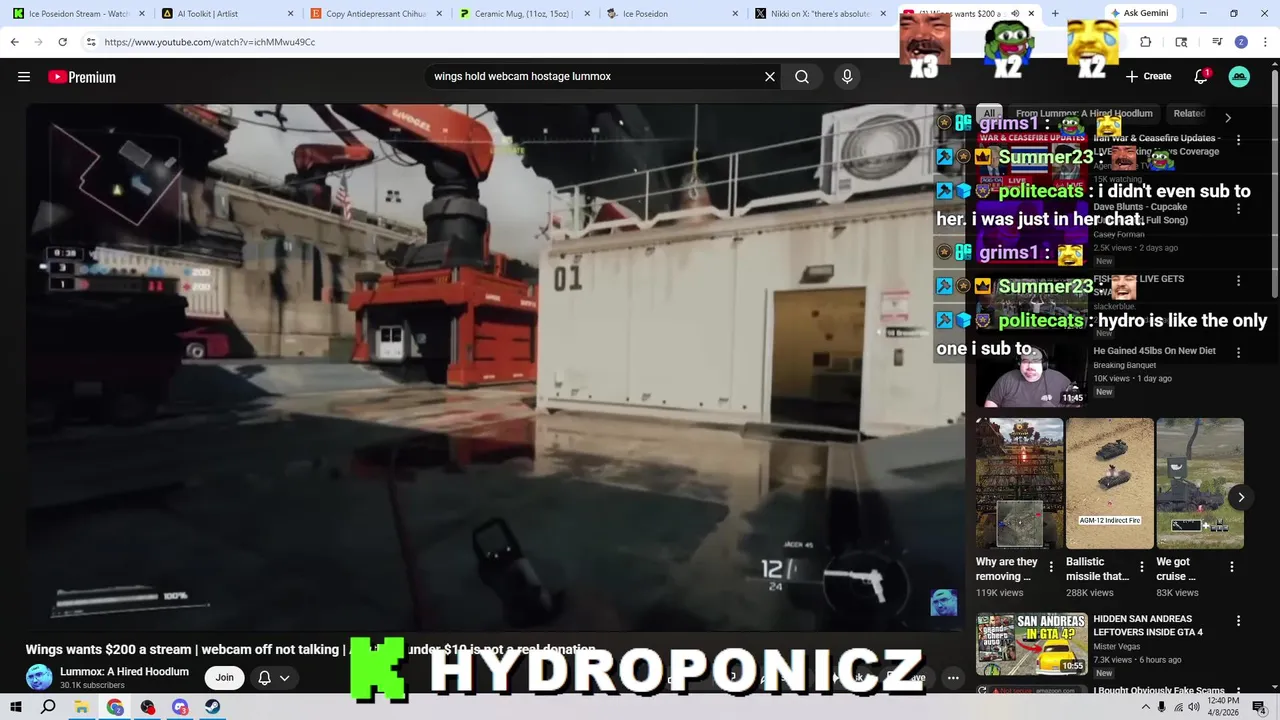This screenshot has width=1280, height=720.
Task: Open options for Why are they removing
Action: pos(1051,567)
